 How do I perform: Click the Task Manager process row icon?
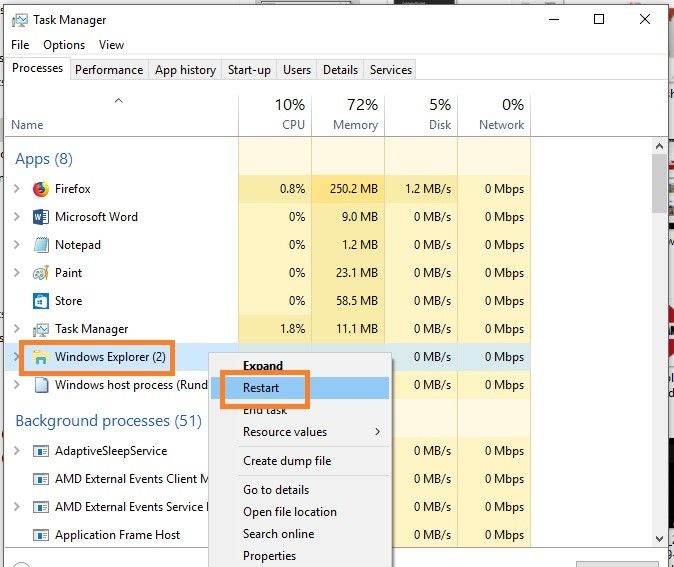(41, 329)
